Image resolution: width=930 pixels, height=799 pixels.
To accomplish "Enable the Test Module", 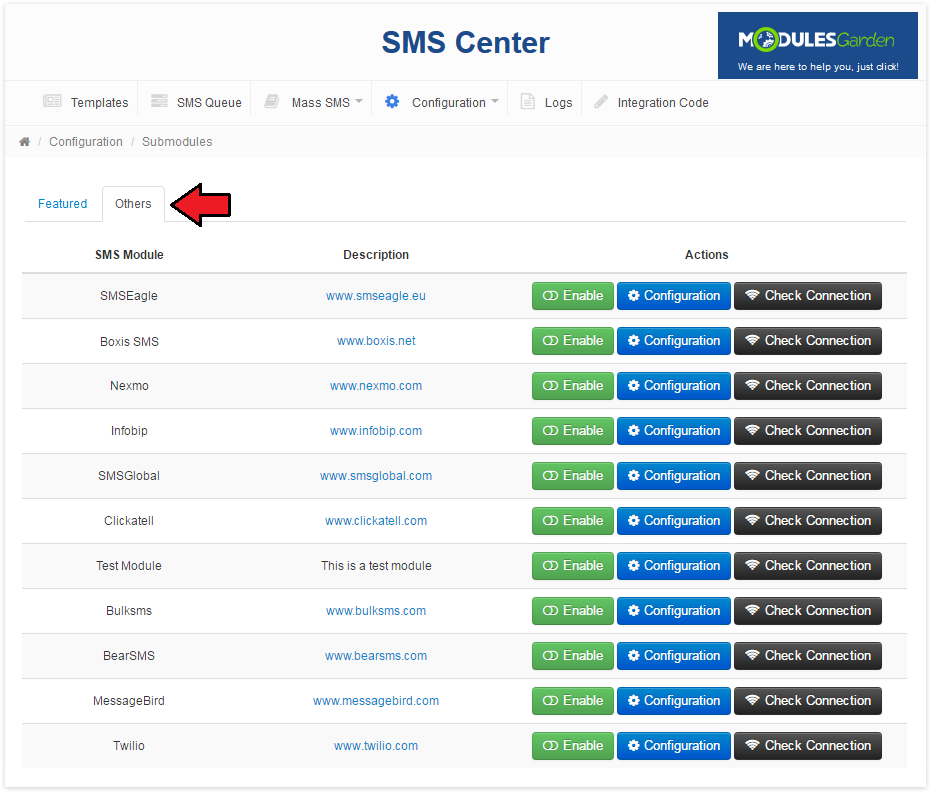I will pyautogui.click(x=572, y=566).
